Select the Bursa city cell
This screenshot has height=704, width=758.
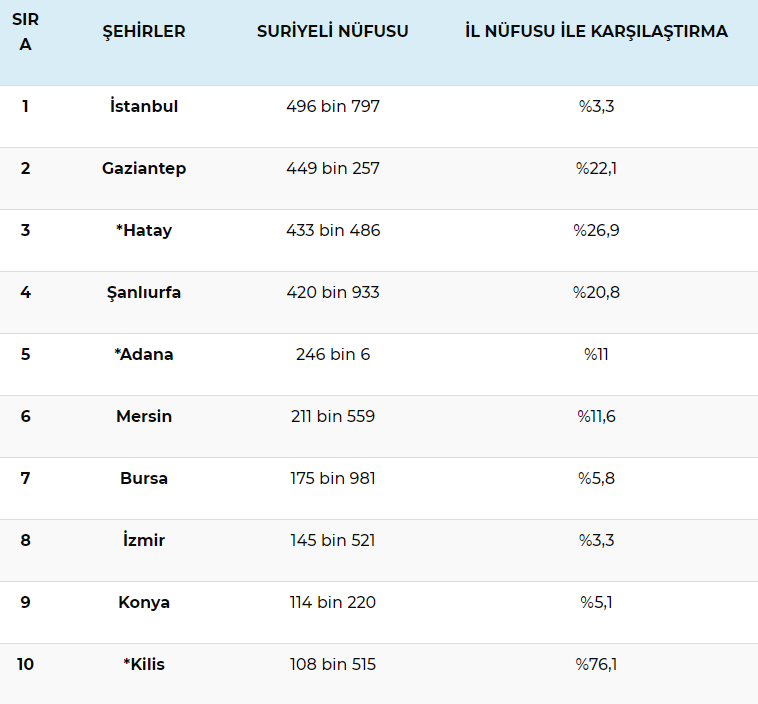pyautogui.click(x=144, y=478)
